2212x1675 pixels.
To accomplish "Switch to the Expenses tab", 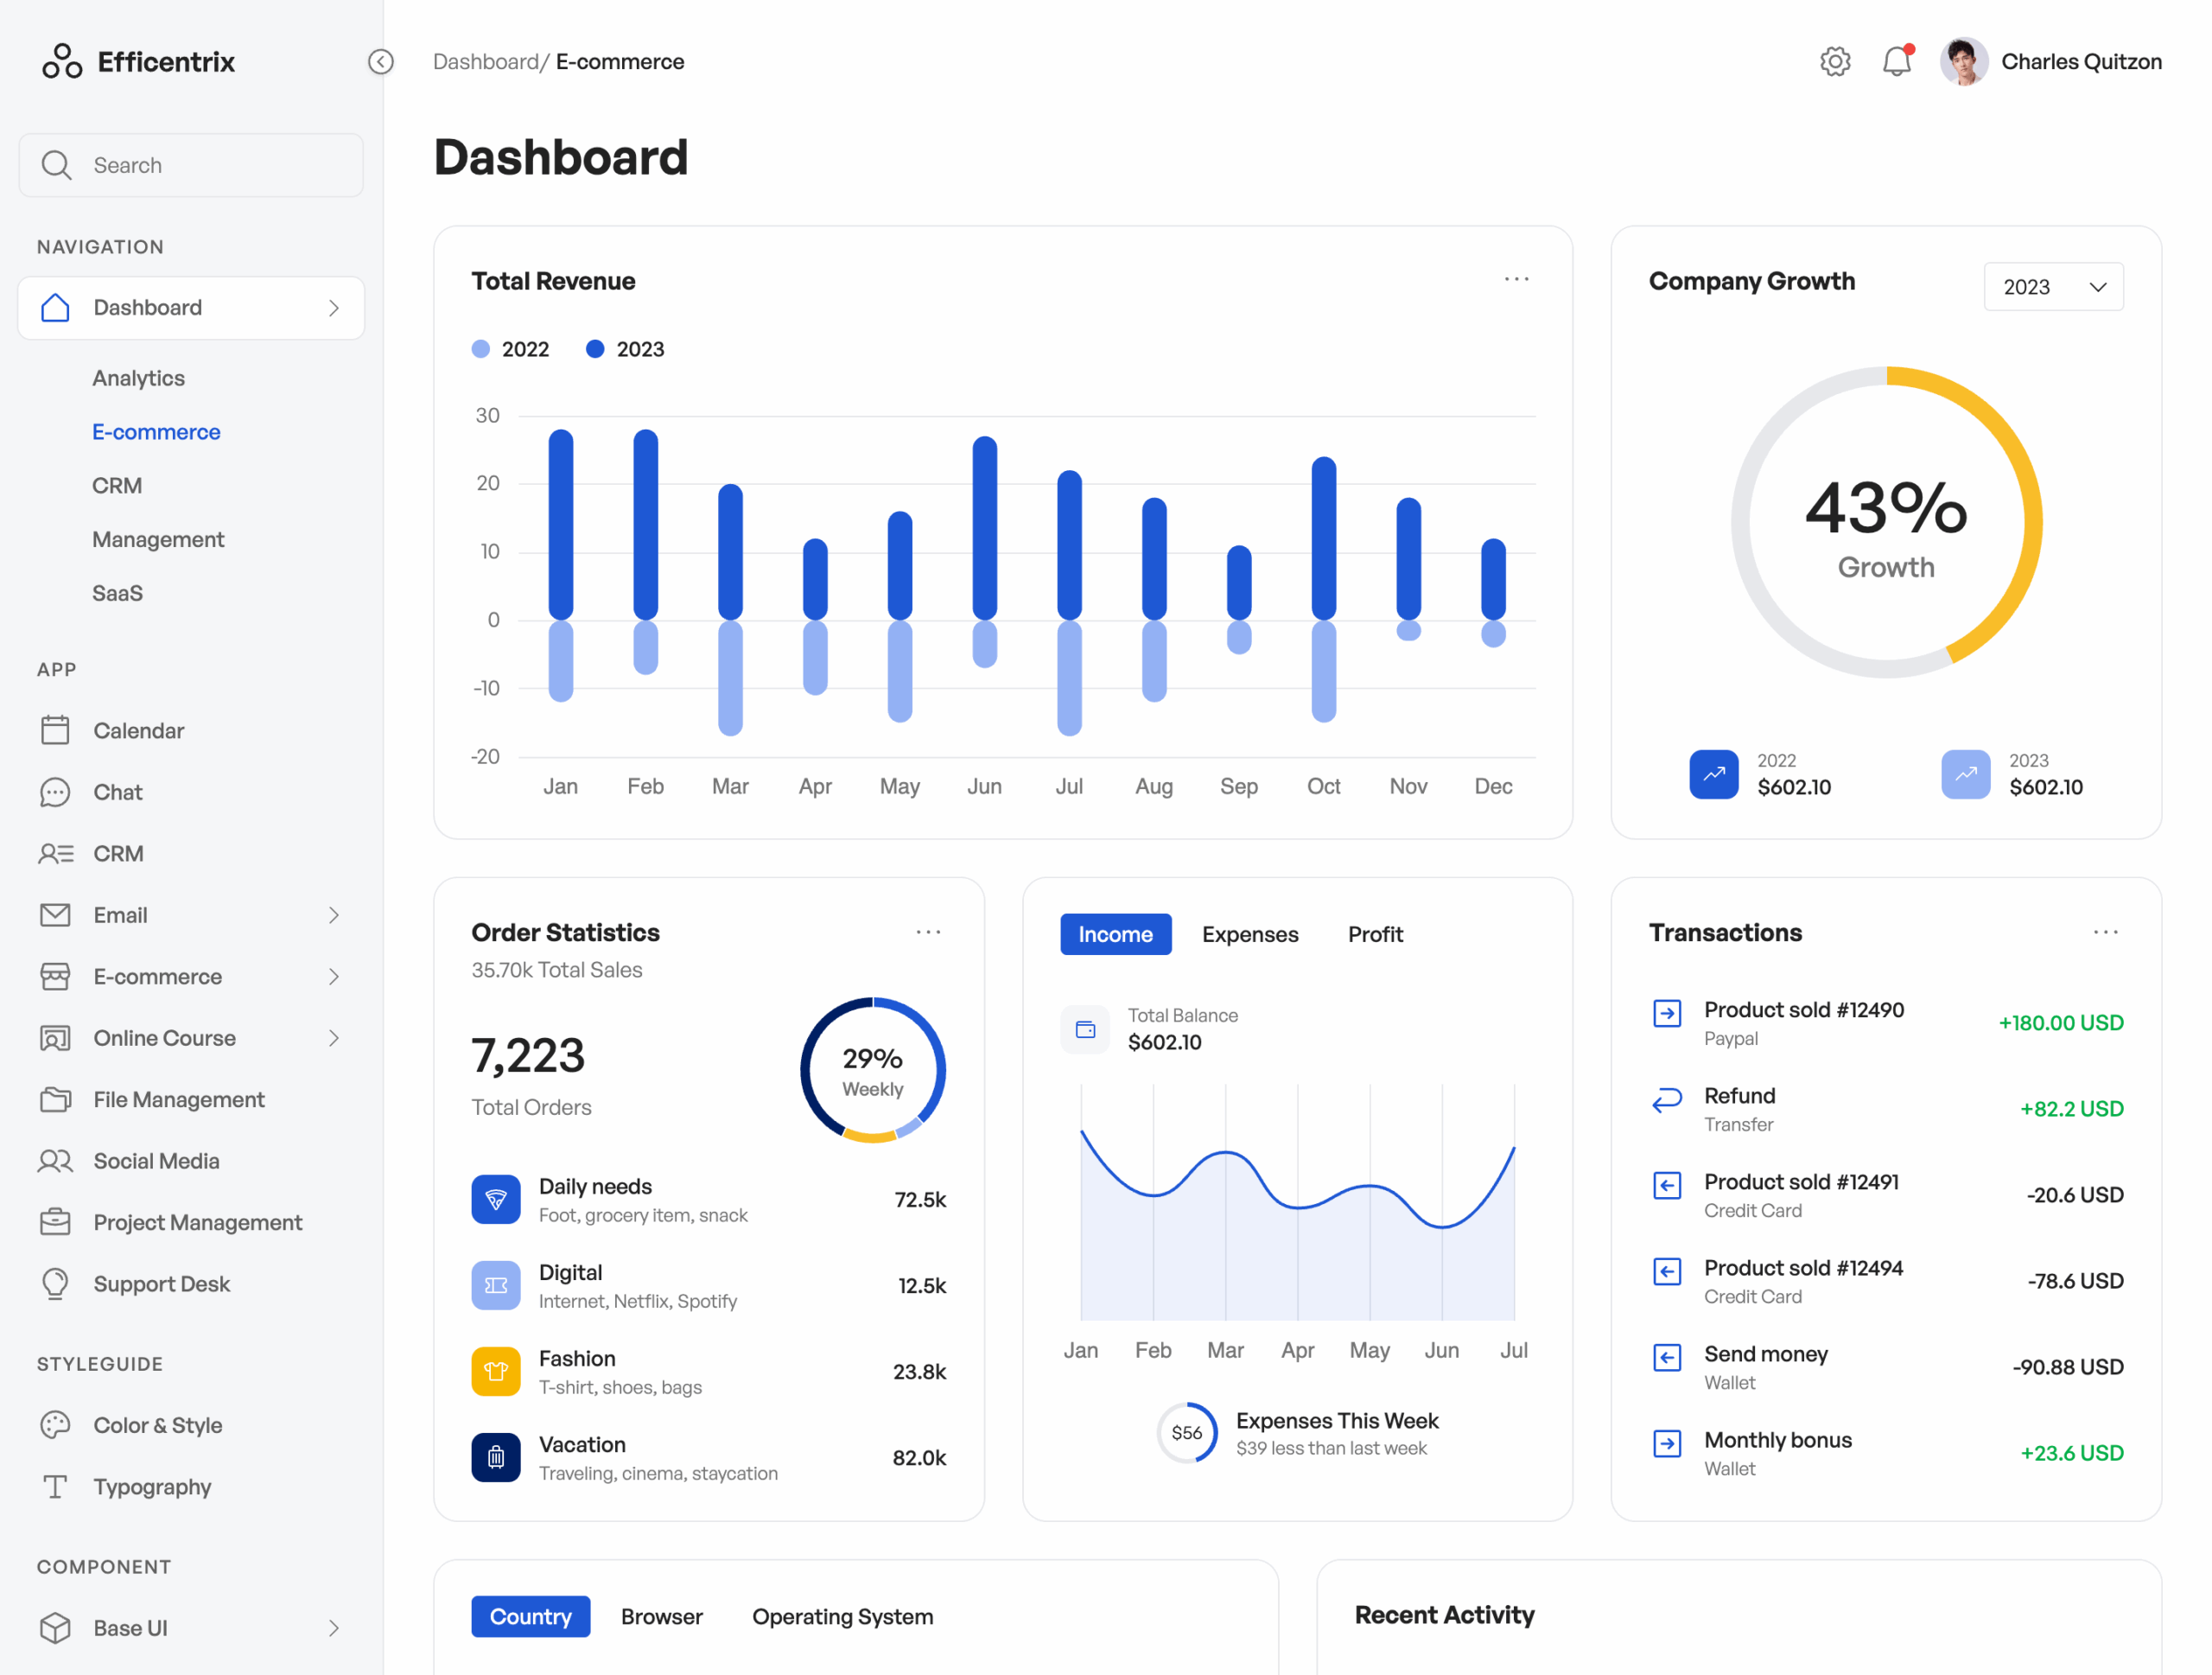I will click(x=1249, y=934).
